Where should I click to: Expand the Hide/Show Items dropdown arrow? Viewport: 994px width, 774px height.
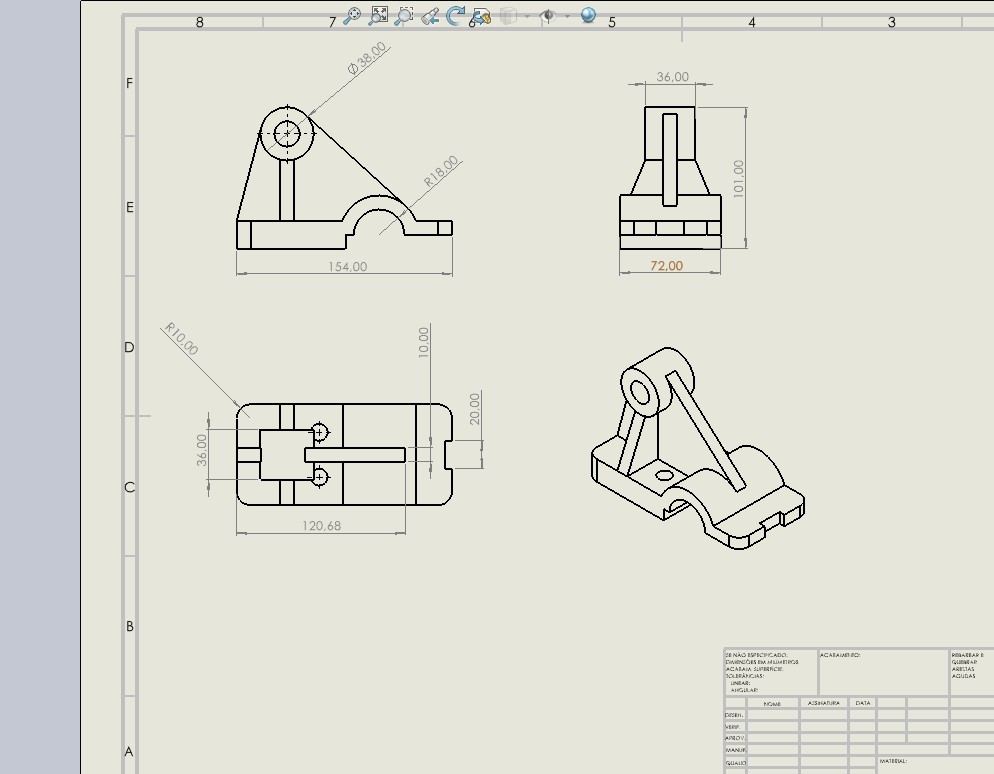(567, 16)
